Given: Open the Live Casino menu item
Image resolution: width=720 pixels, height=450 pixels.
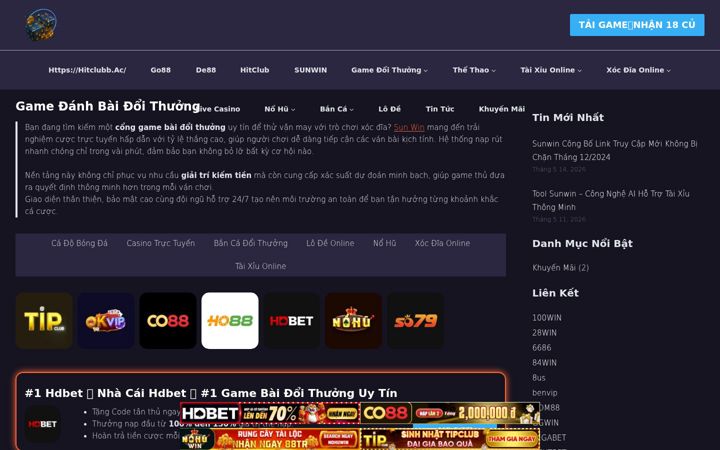Looking at the screenshot, I should click(x=219, y=109).
